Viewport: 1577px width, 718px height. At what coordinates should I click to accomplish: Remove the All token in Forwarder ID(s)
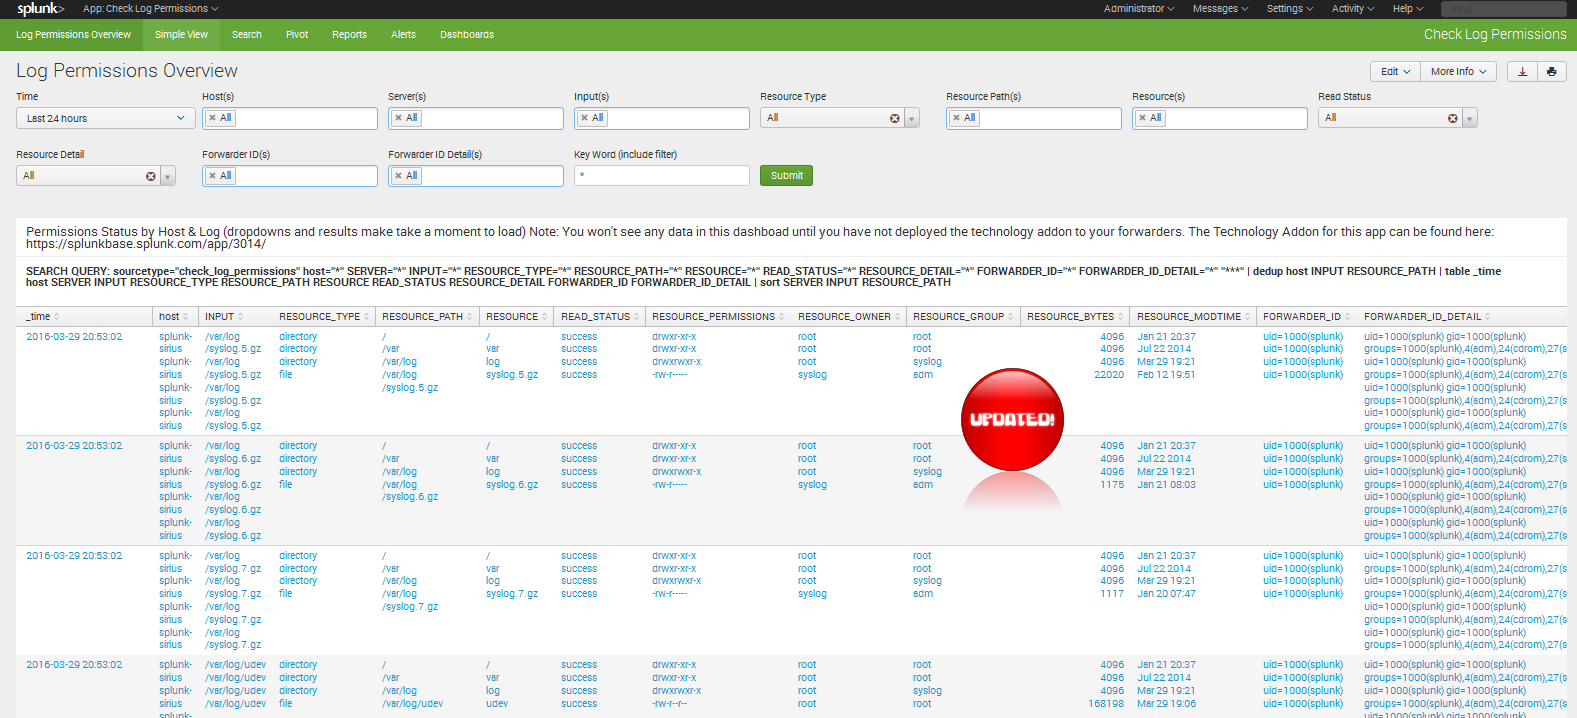click(212, 176)
